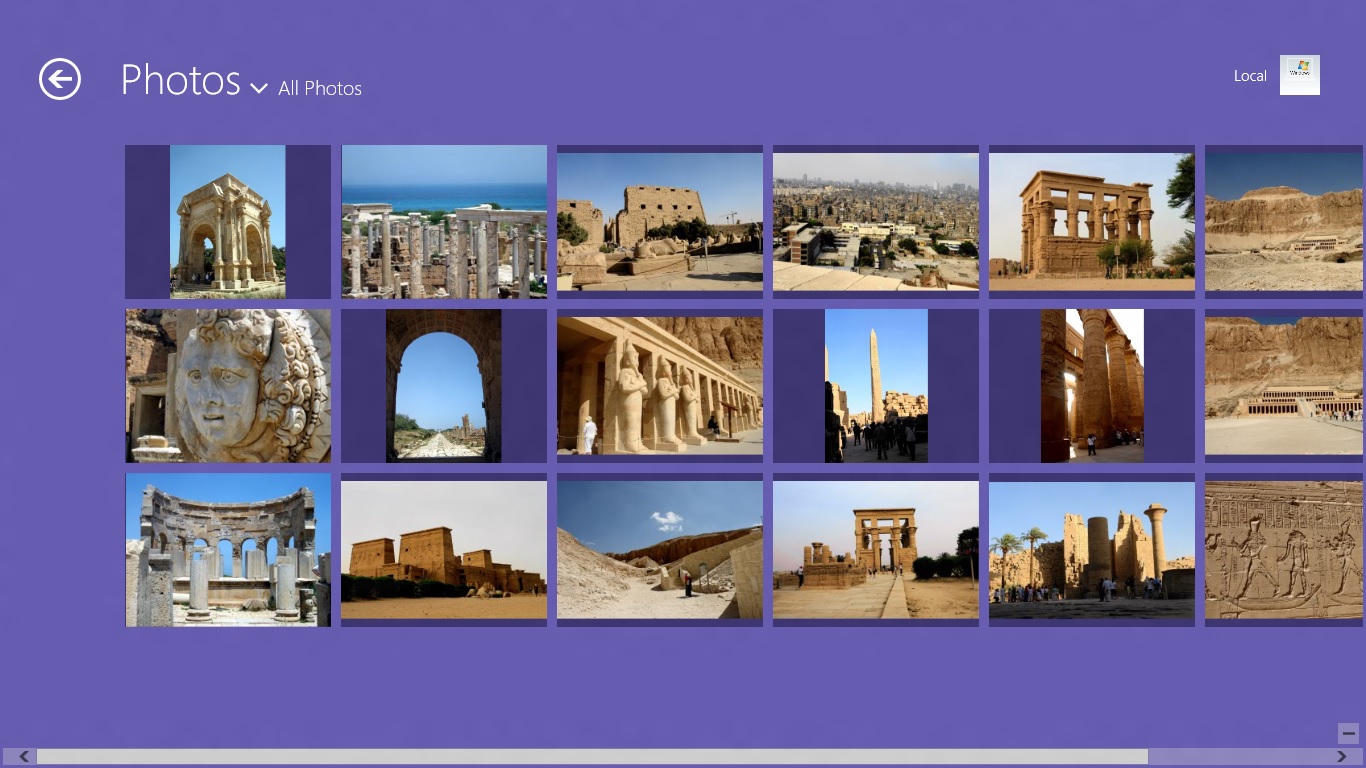Click the All Photos label
This screenshot has height=768, width=1366.
pyautogui.click(x=320, y=89)
